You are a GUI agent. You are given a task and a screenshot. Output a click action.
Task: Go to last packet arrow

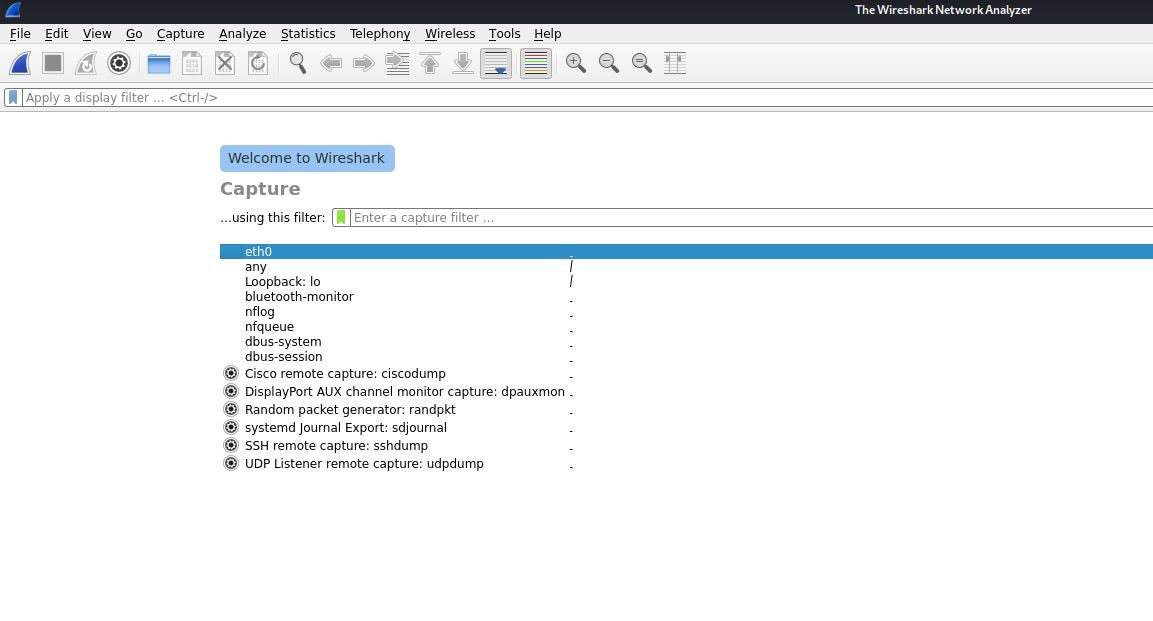click(x=463, y=63)
